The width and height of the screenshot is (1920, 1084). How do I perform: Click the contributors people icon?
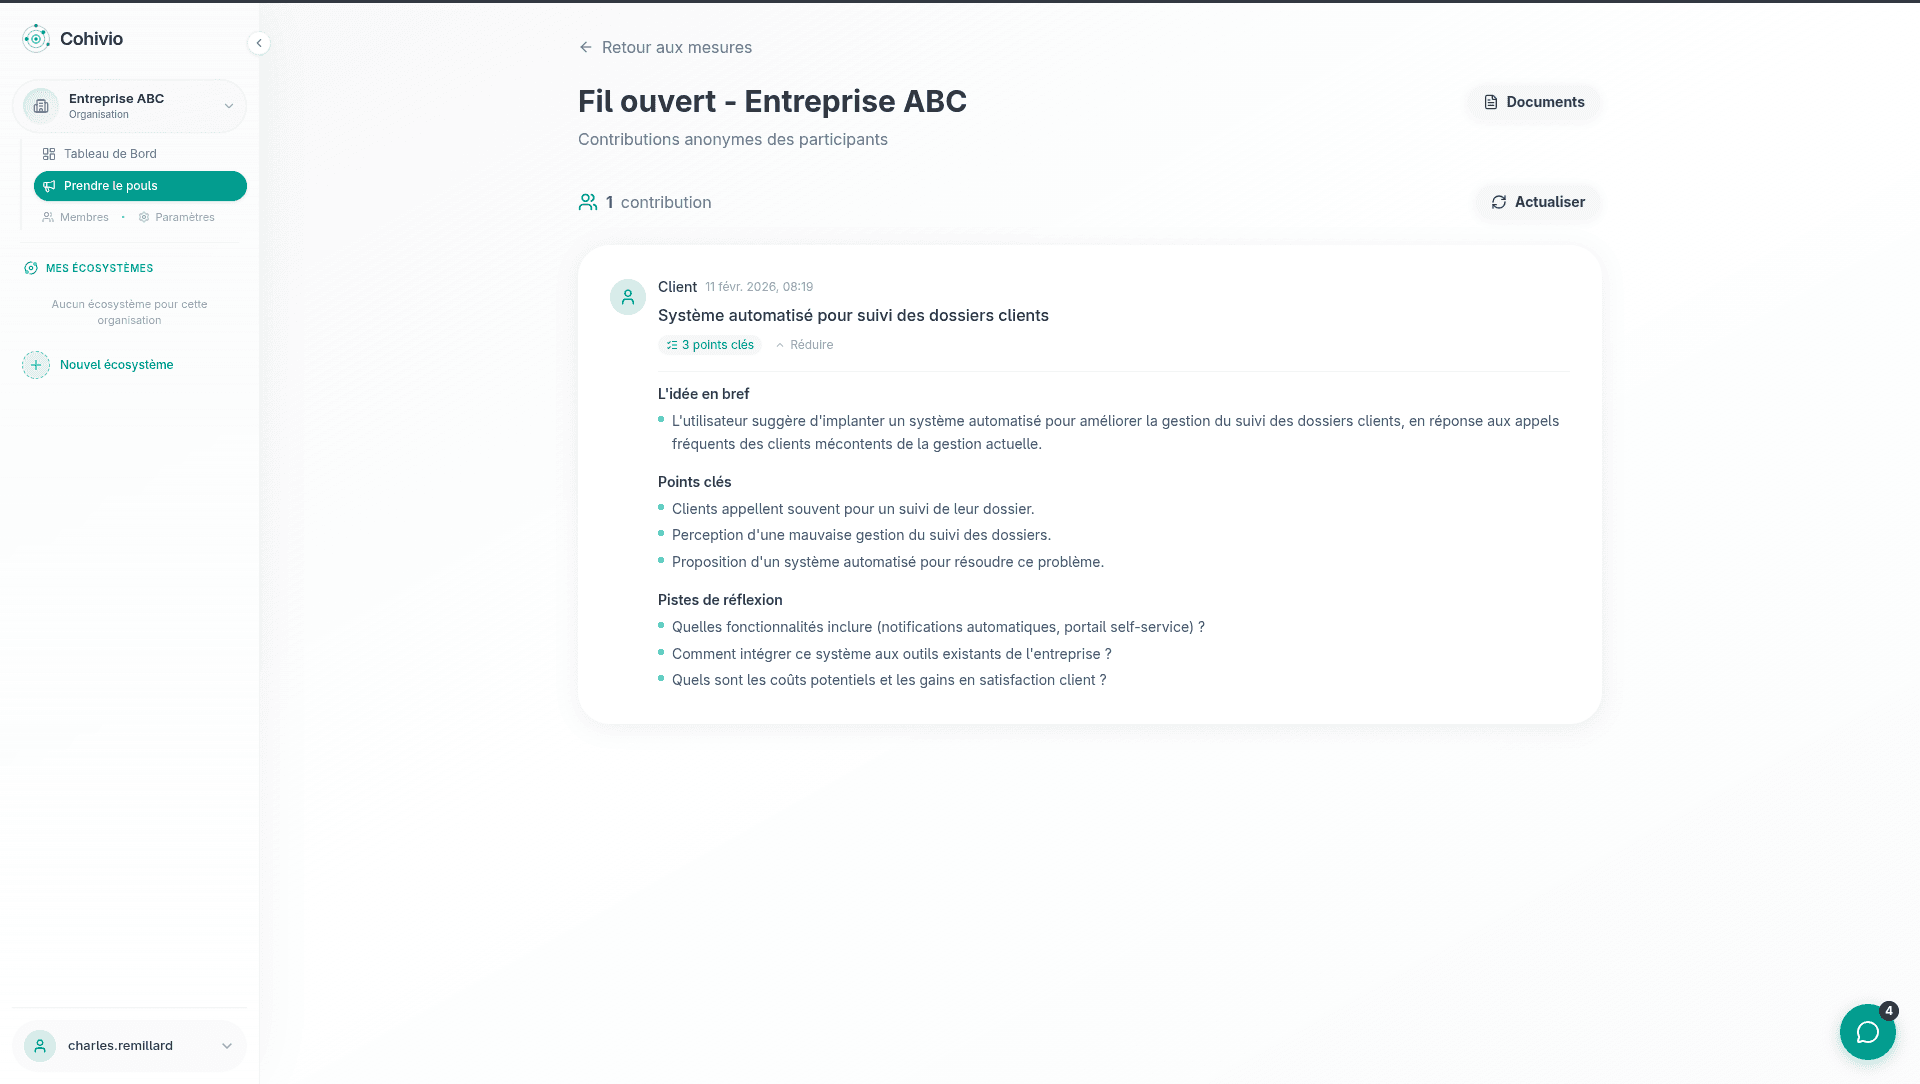588,202
